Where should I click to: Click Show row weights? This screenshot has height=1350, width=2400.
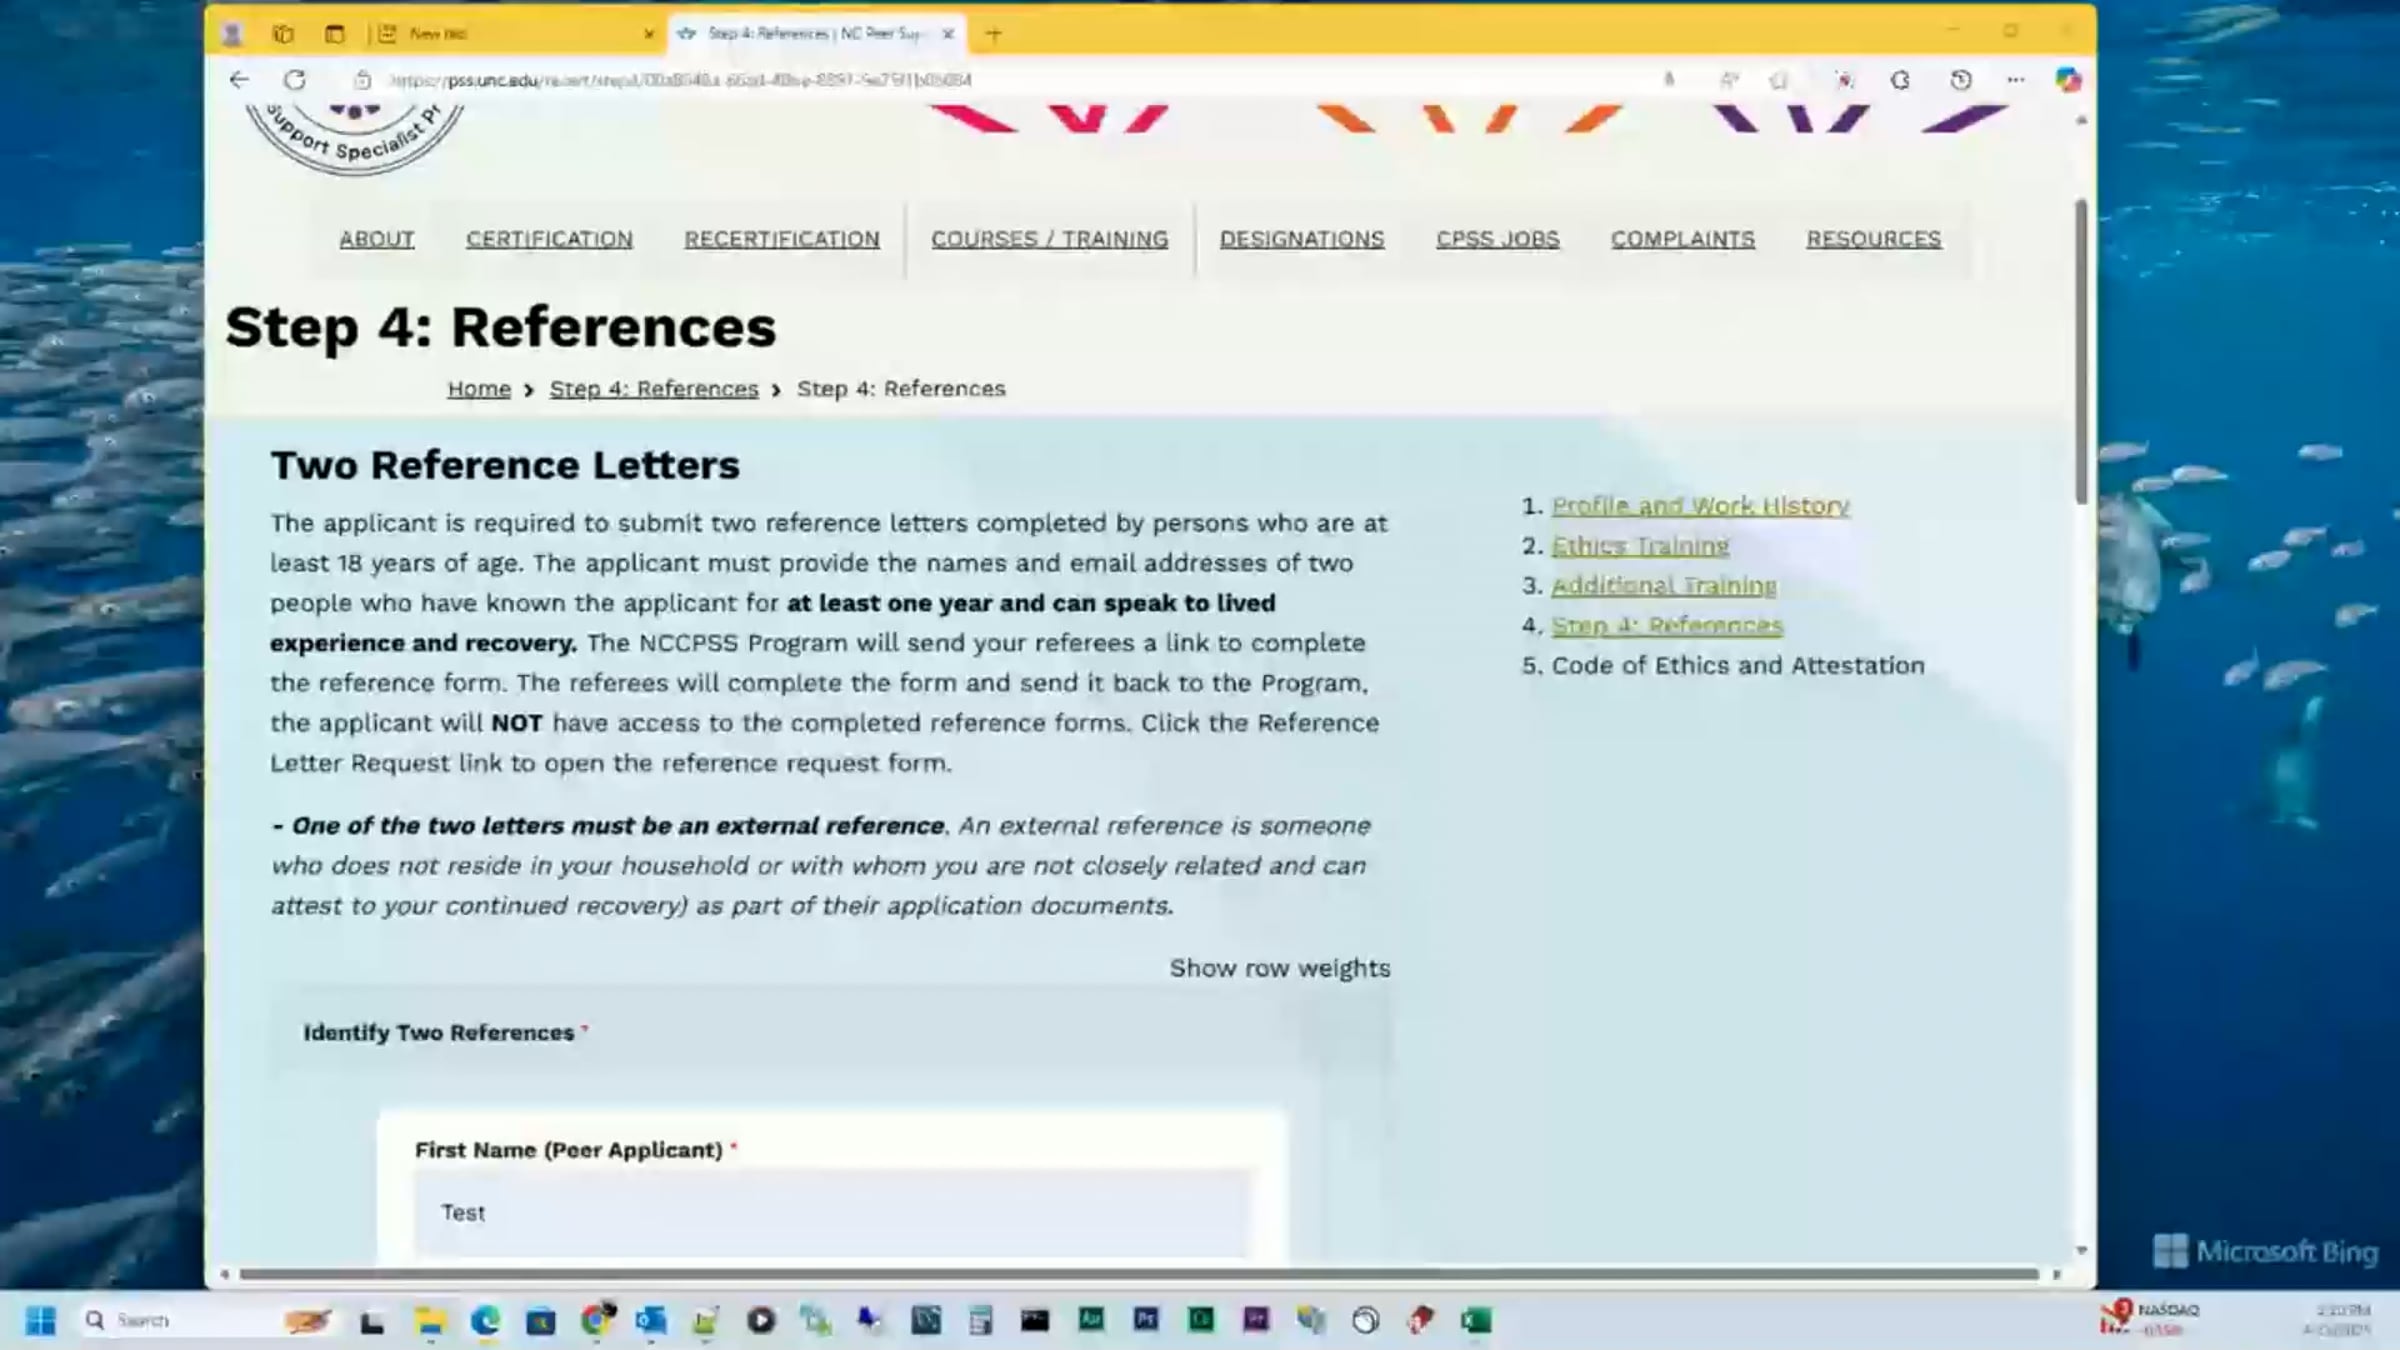[1280, 968]
